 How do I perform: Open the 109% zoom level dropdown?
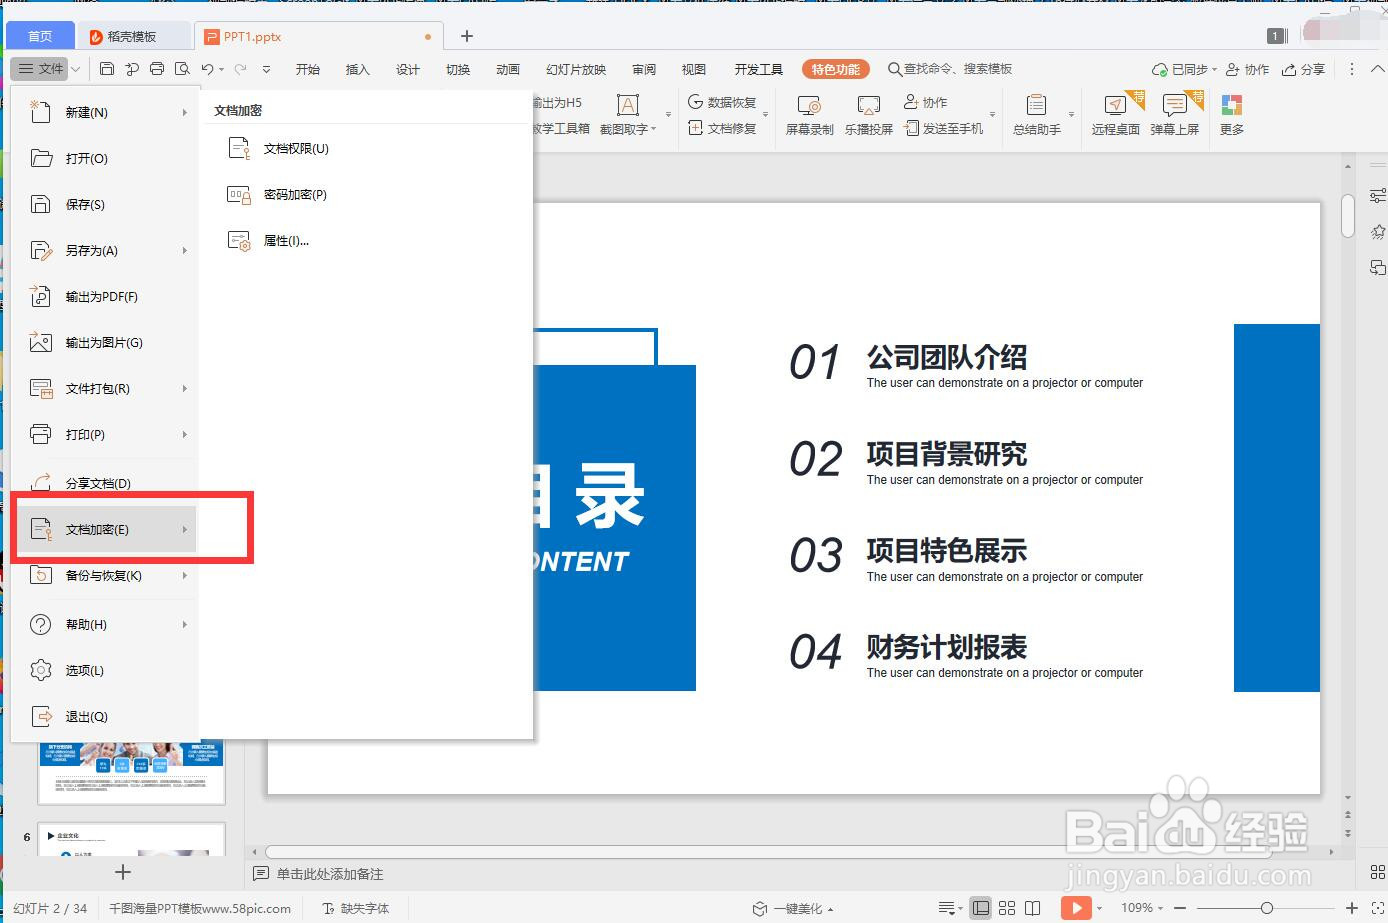(x=1142, y=908)
